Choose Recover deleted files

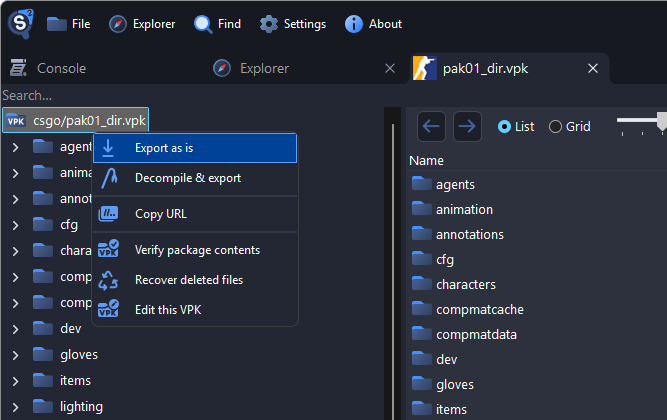click(195, 280)
